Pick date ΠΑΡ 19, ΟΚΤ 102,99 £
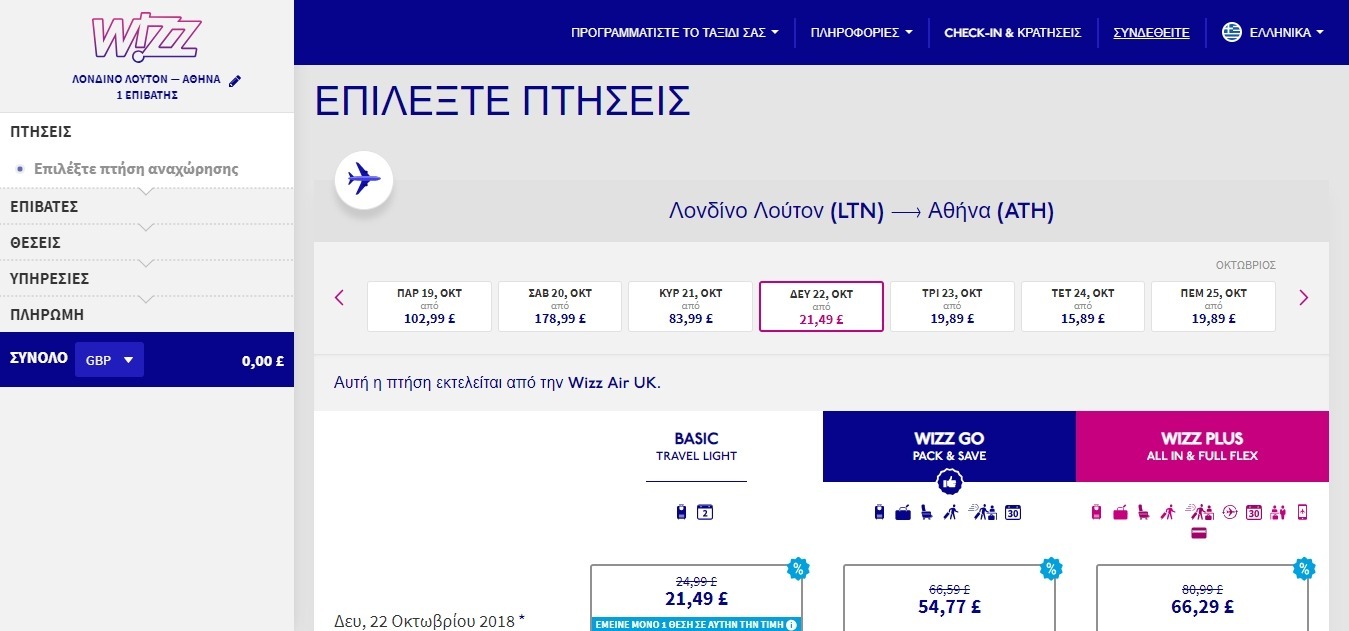The image size is (1349, 631). (430, 306)
